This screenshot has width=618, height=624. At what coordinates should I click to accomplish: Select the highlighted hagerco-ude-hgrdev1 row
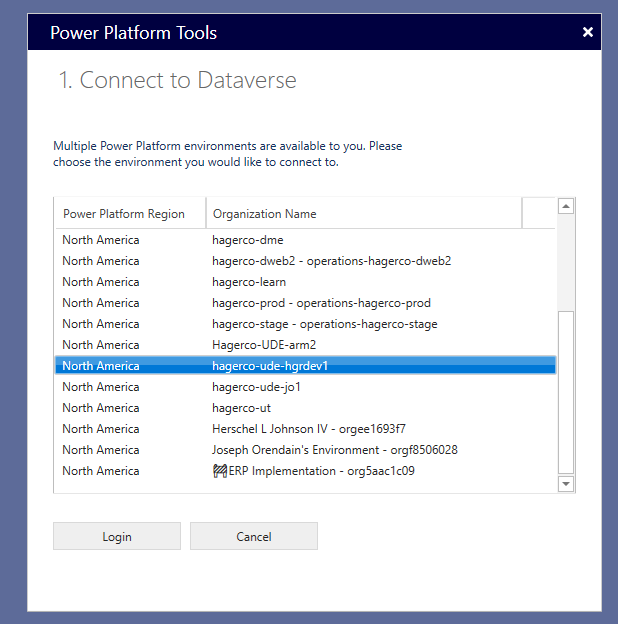pos(305,366)
